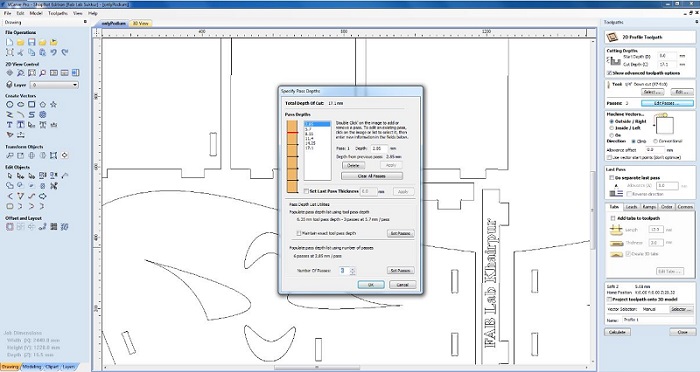This screenshot has height=372, width=700.
Task: Click Delete to remove selected pass
Action: click(353, 165)
